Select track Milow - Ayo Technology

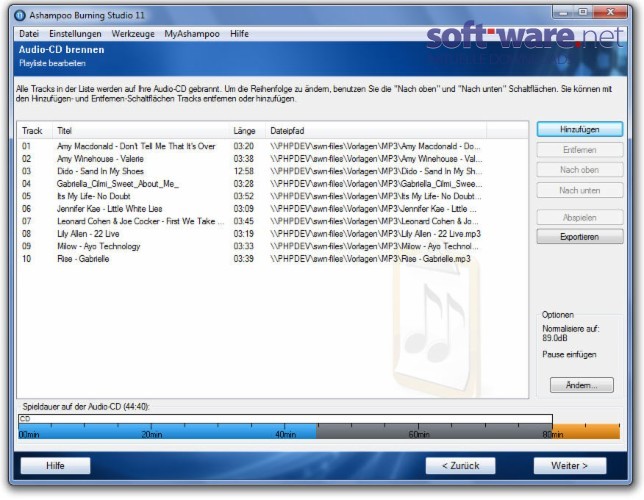[x=99, y=247]
